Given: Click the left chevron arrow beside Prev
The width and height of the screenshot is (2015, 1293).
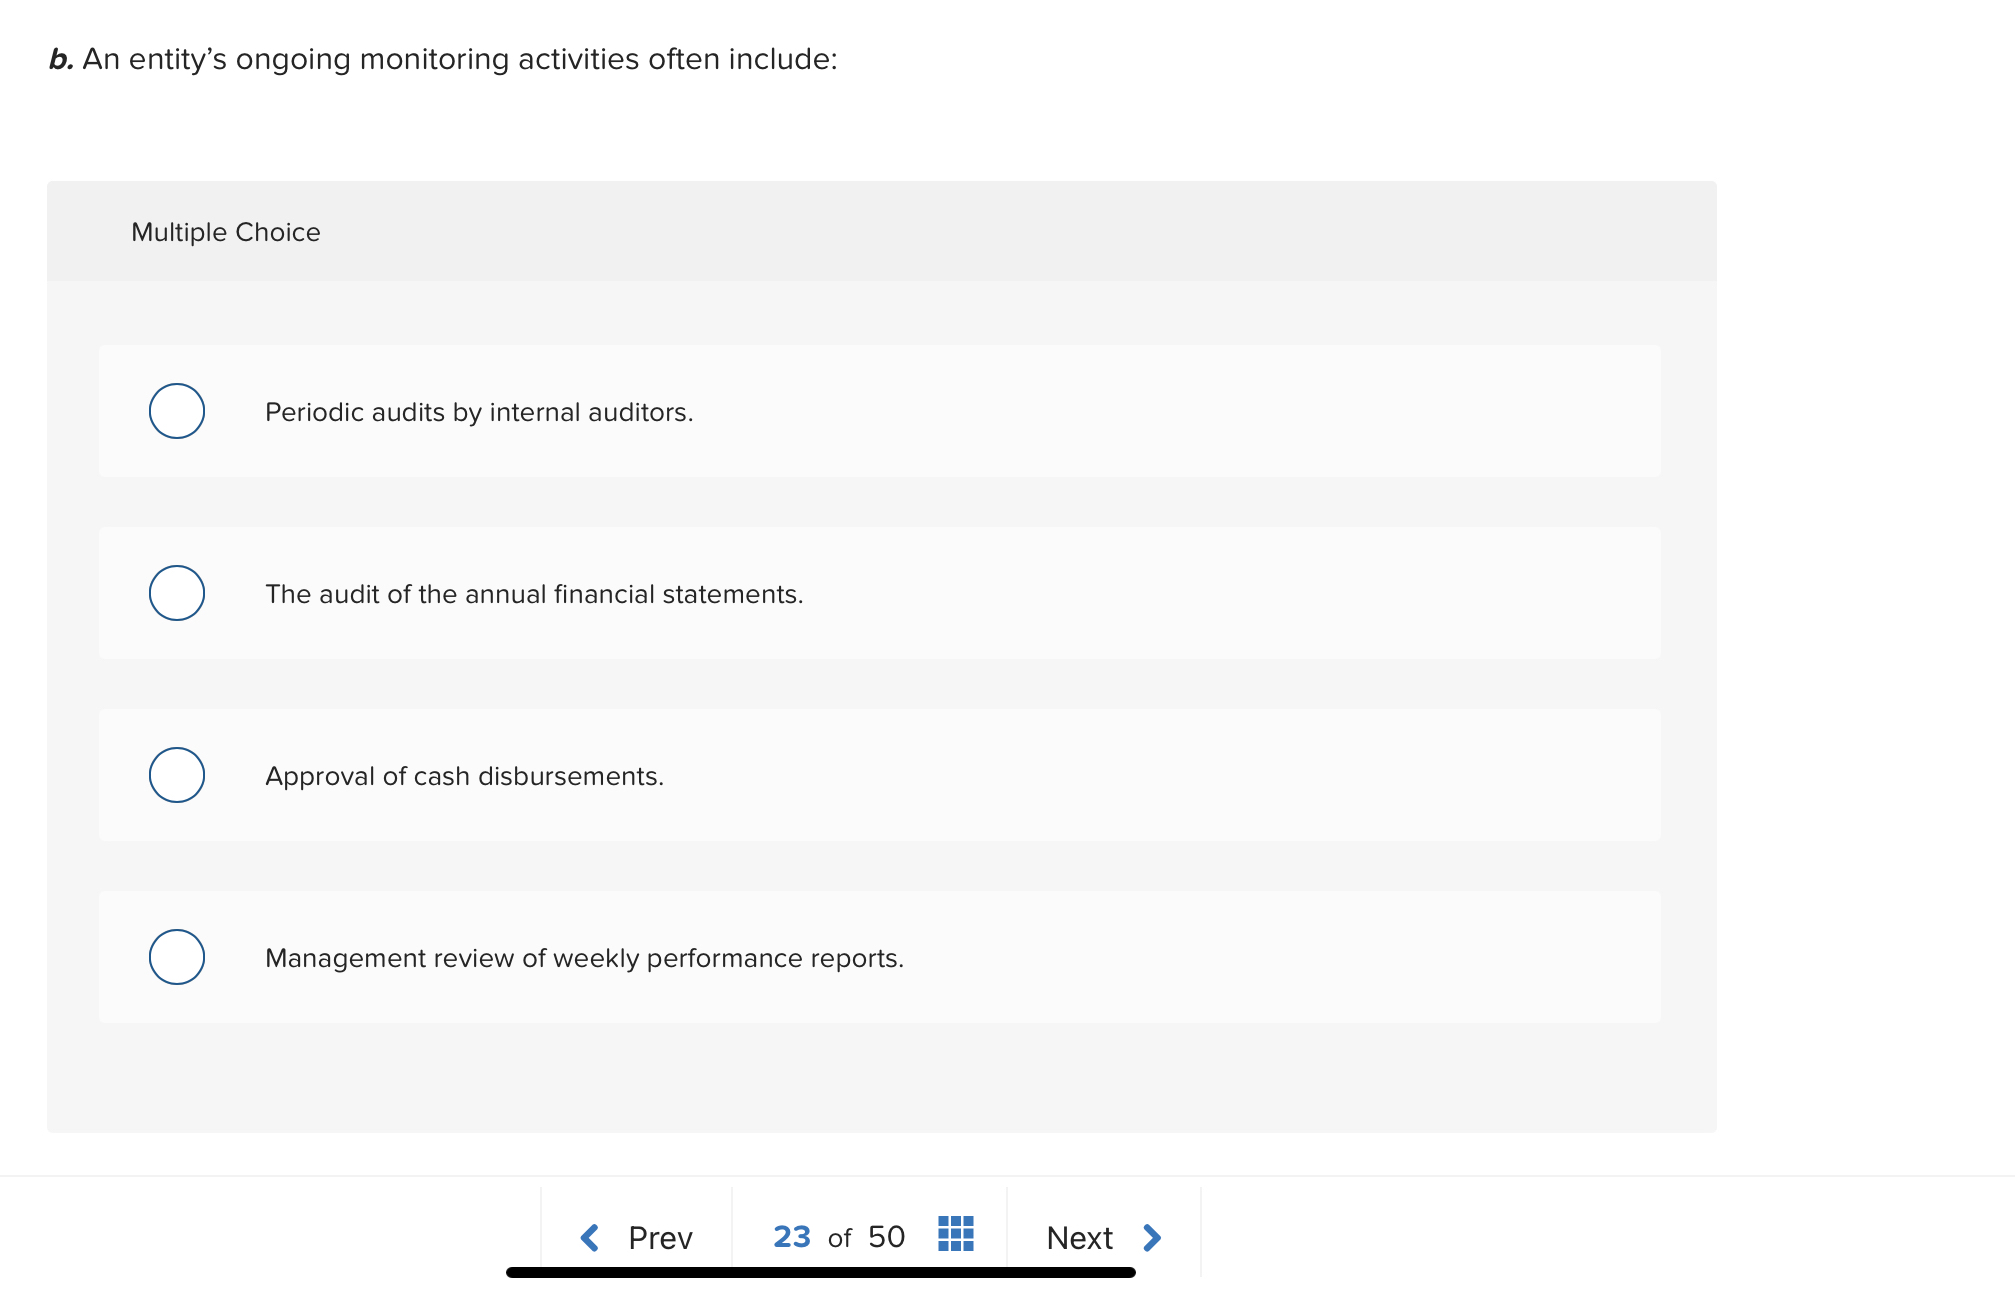Looking at the screenshot, I should pyautogui.click(x=590, y=1237).
